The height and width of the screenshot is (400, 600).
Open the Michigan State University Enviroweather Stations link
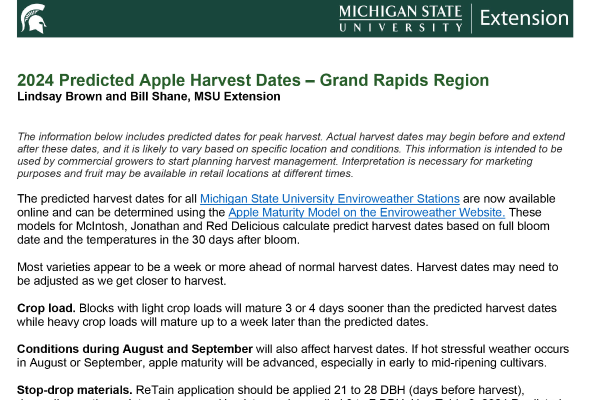(329, 199)
